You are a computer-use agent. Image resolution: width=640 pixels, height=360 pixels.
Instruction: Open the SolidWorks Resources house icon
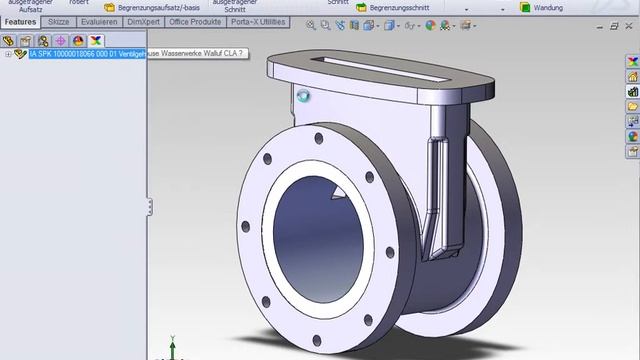point(633,77)
